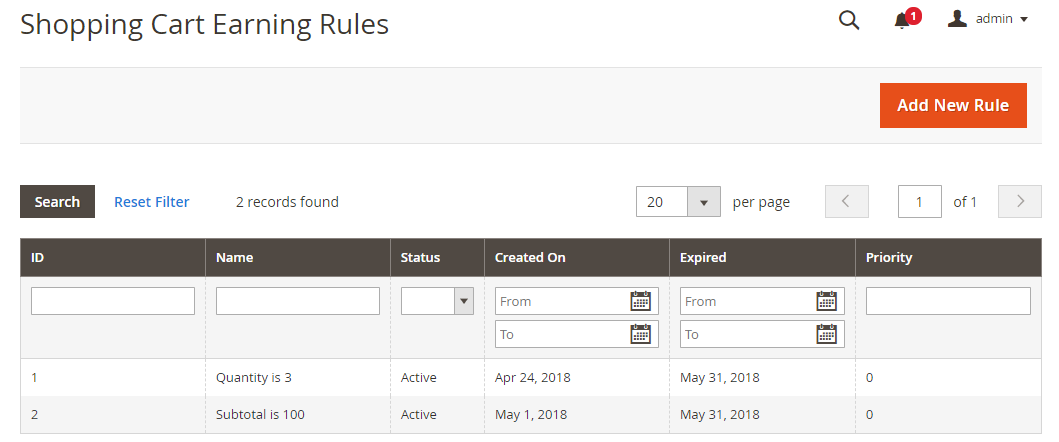The width and height of the screenshot is (1059, 442).
Task: Open Created On From calendar picker
Action: click(641, 301)
